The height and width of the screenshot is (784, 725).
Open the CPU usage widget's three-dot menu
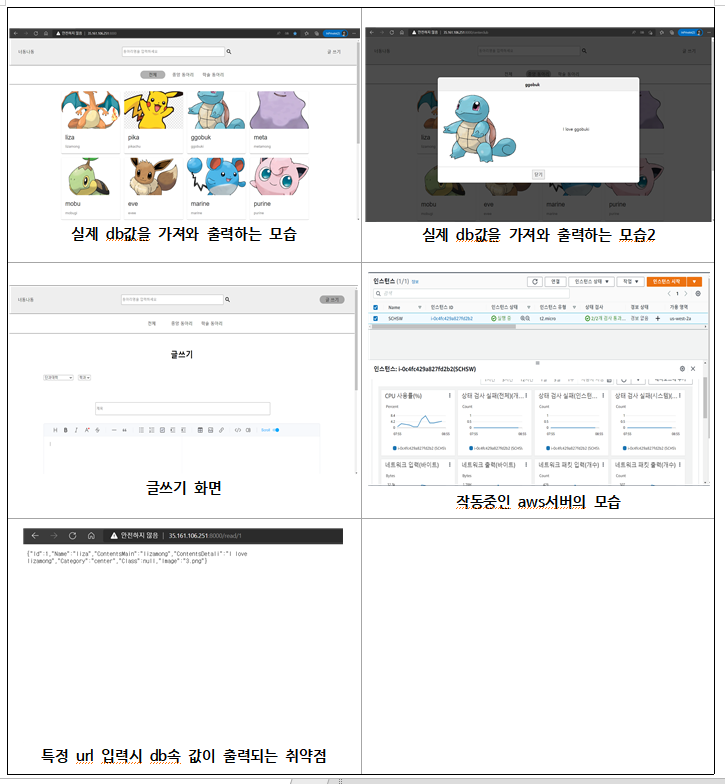pyautogui.click(x=450, y=396)
